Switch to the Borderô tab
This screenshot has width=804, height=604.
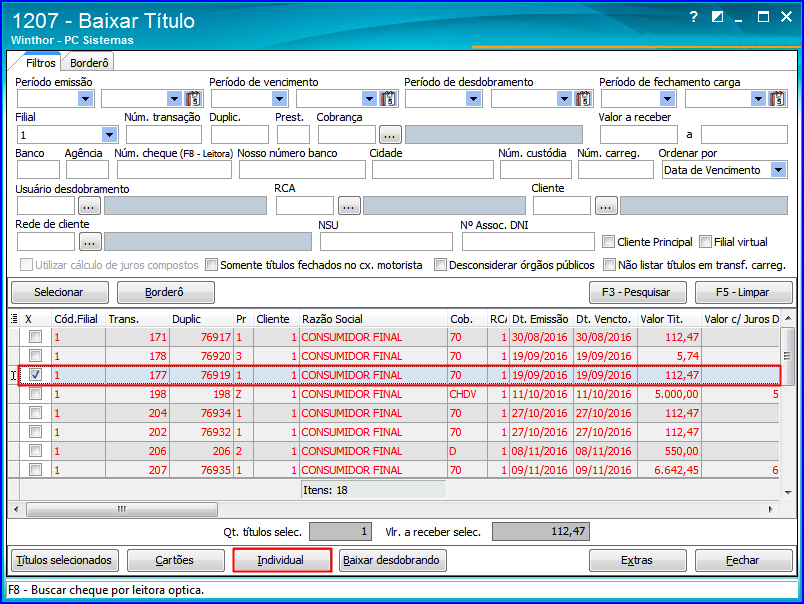89,63
